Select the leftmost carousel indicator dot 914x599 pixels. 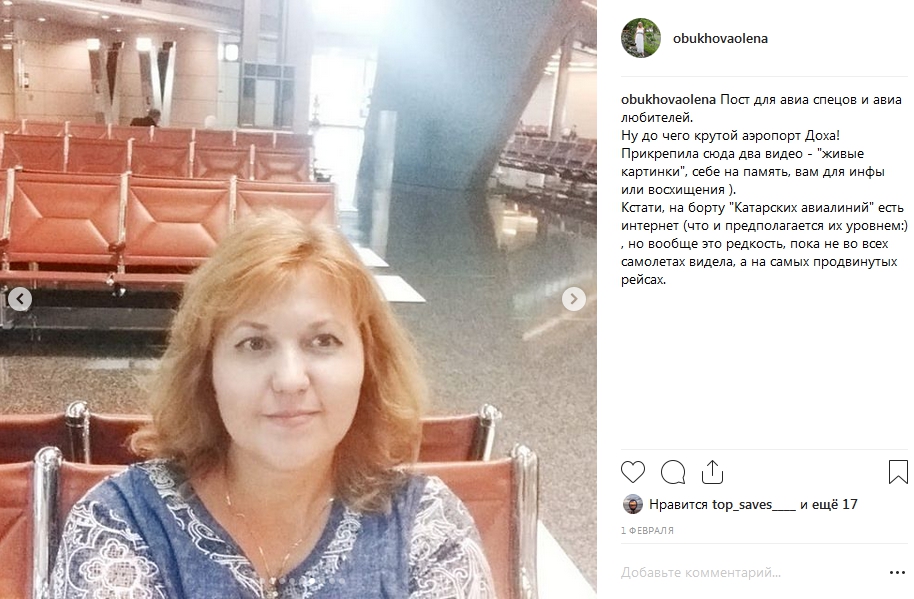click(x=262, y=581)
